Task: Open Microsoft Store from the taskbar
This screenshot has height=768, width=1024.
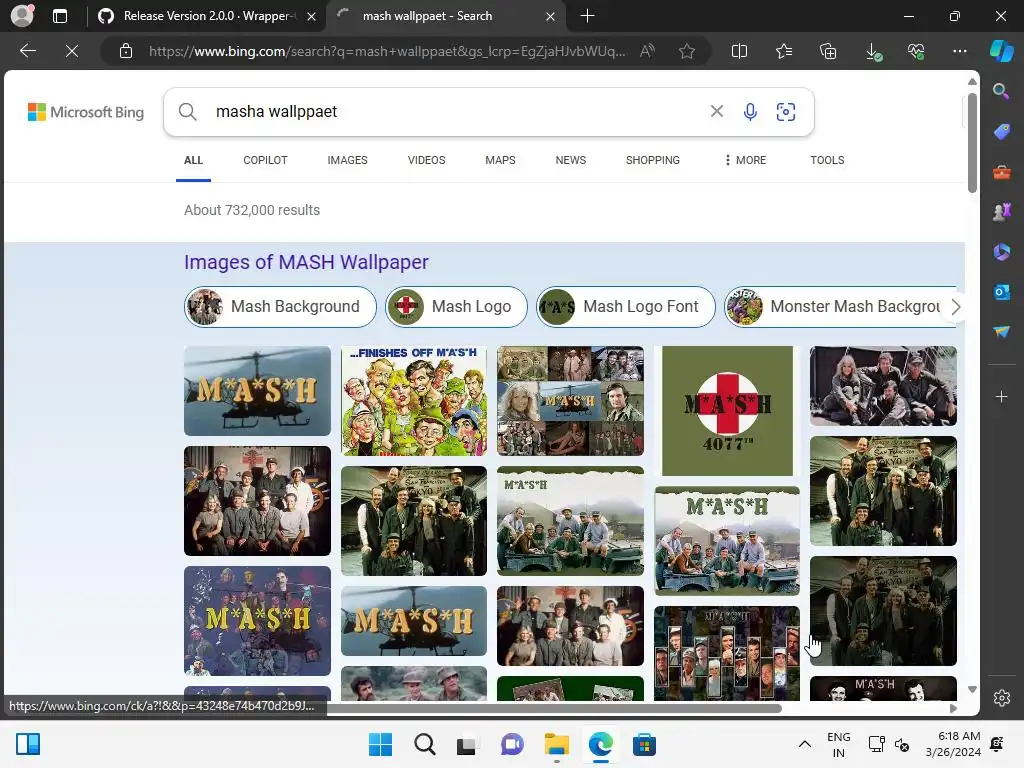Action: click(644, 744)
